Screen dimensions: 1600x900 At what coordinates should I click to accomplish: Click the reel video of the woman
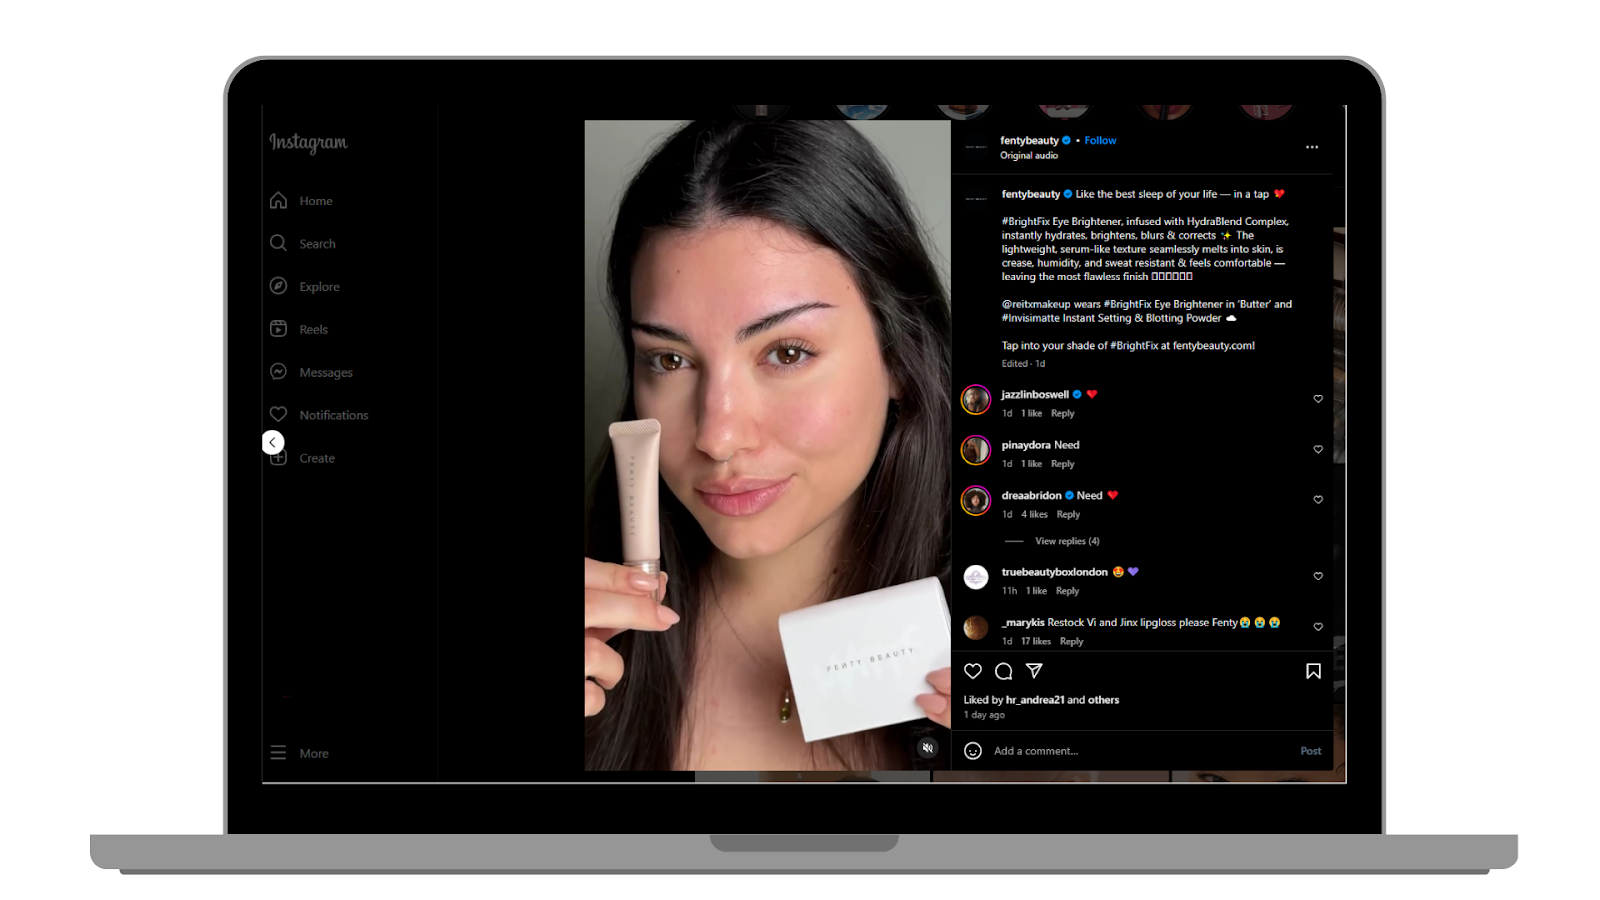click(x=767, y=445)
